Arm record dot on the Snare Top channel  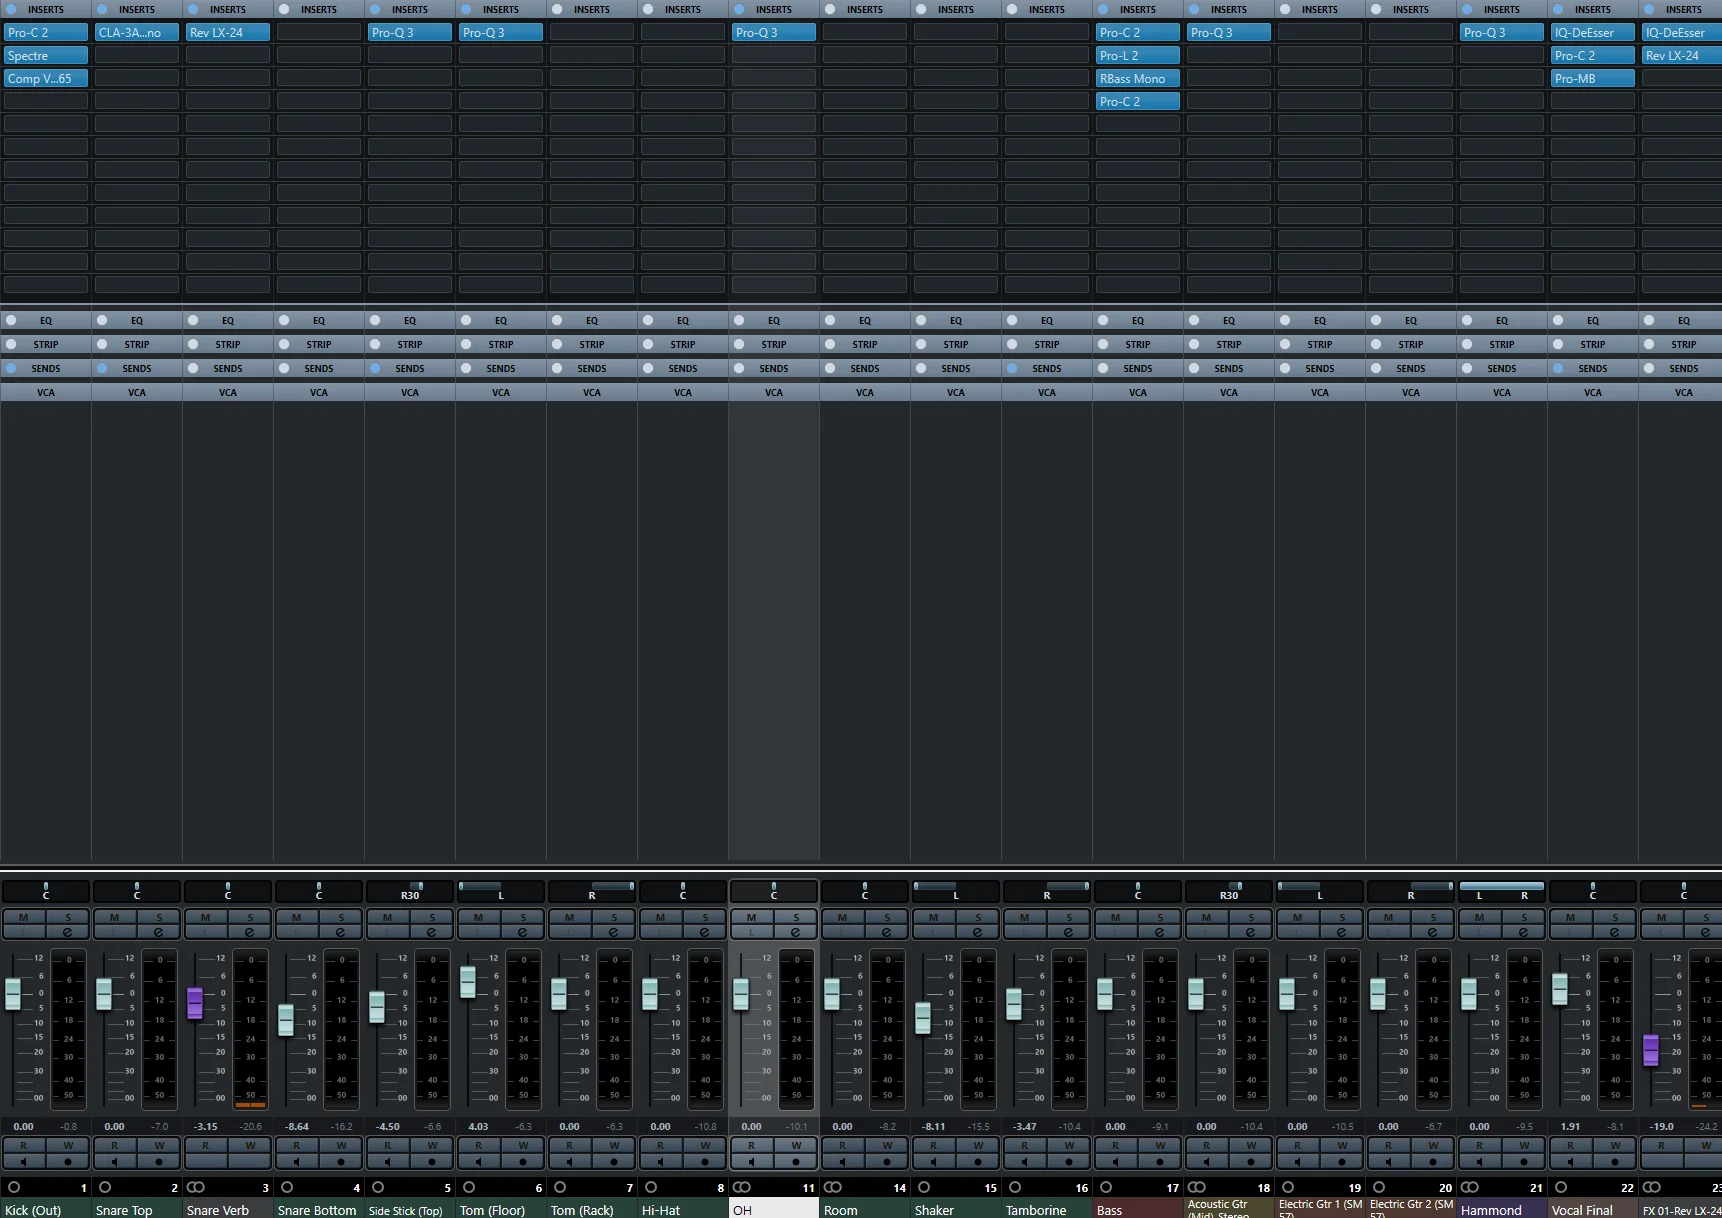pos(159,1161)
